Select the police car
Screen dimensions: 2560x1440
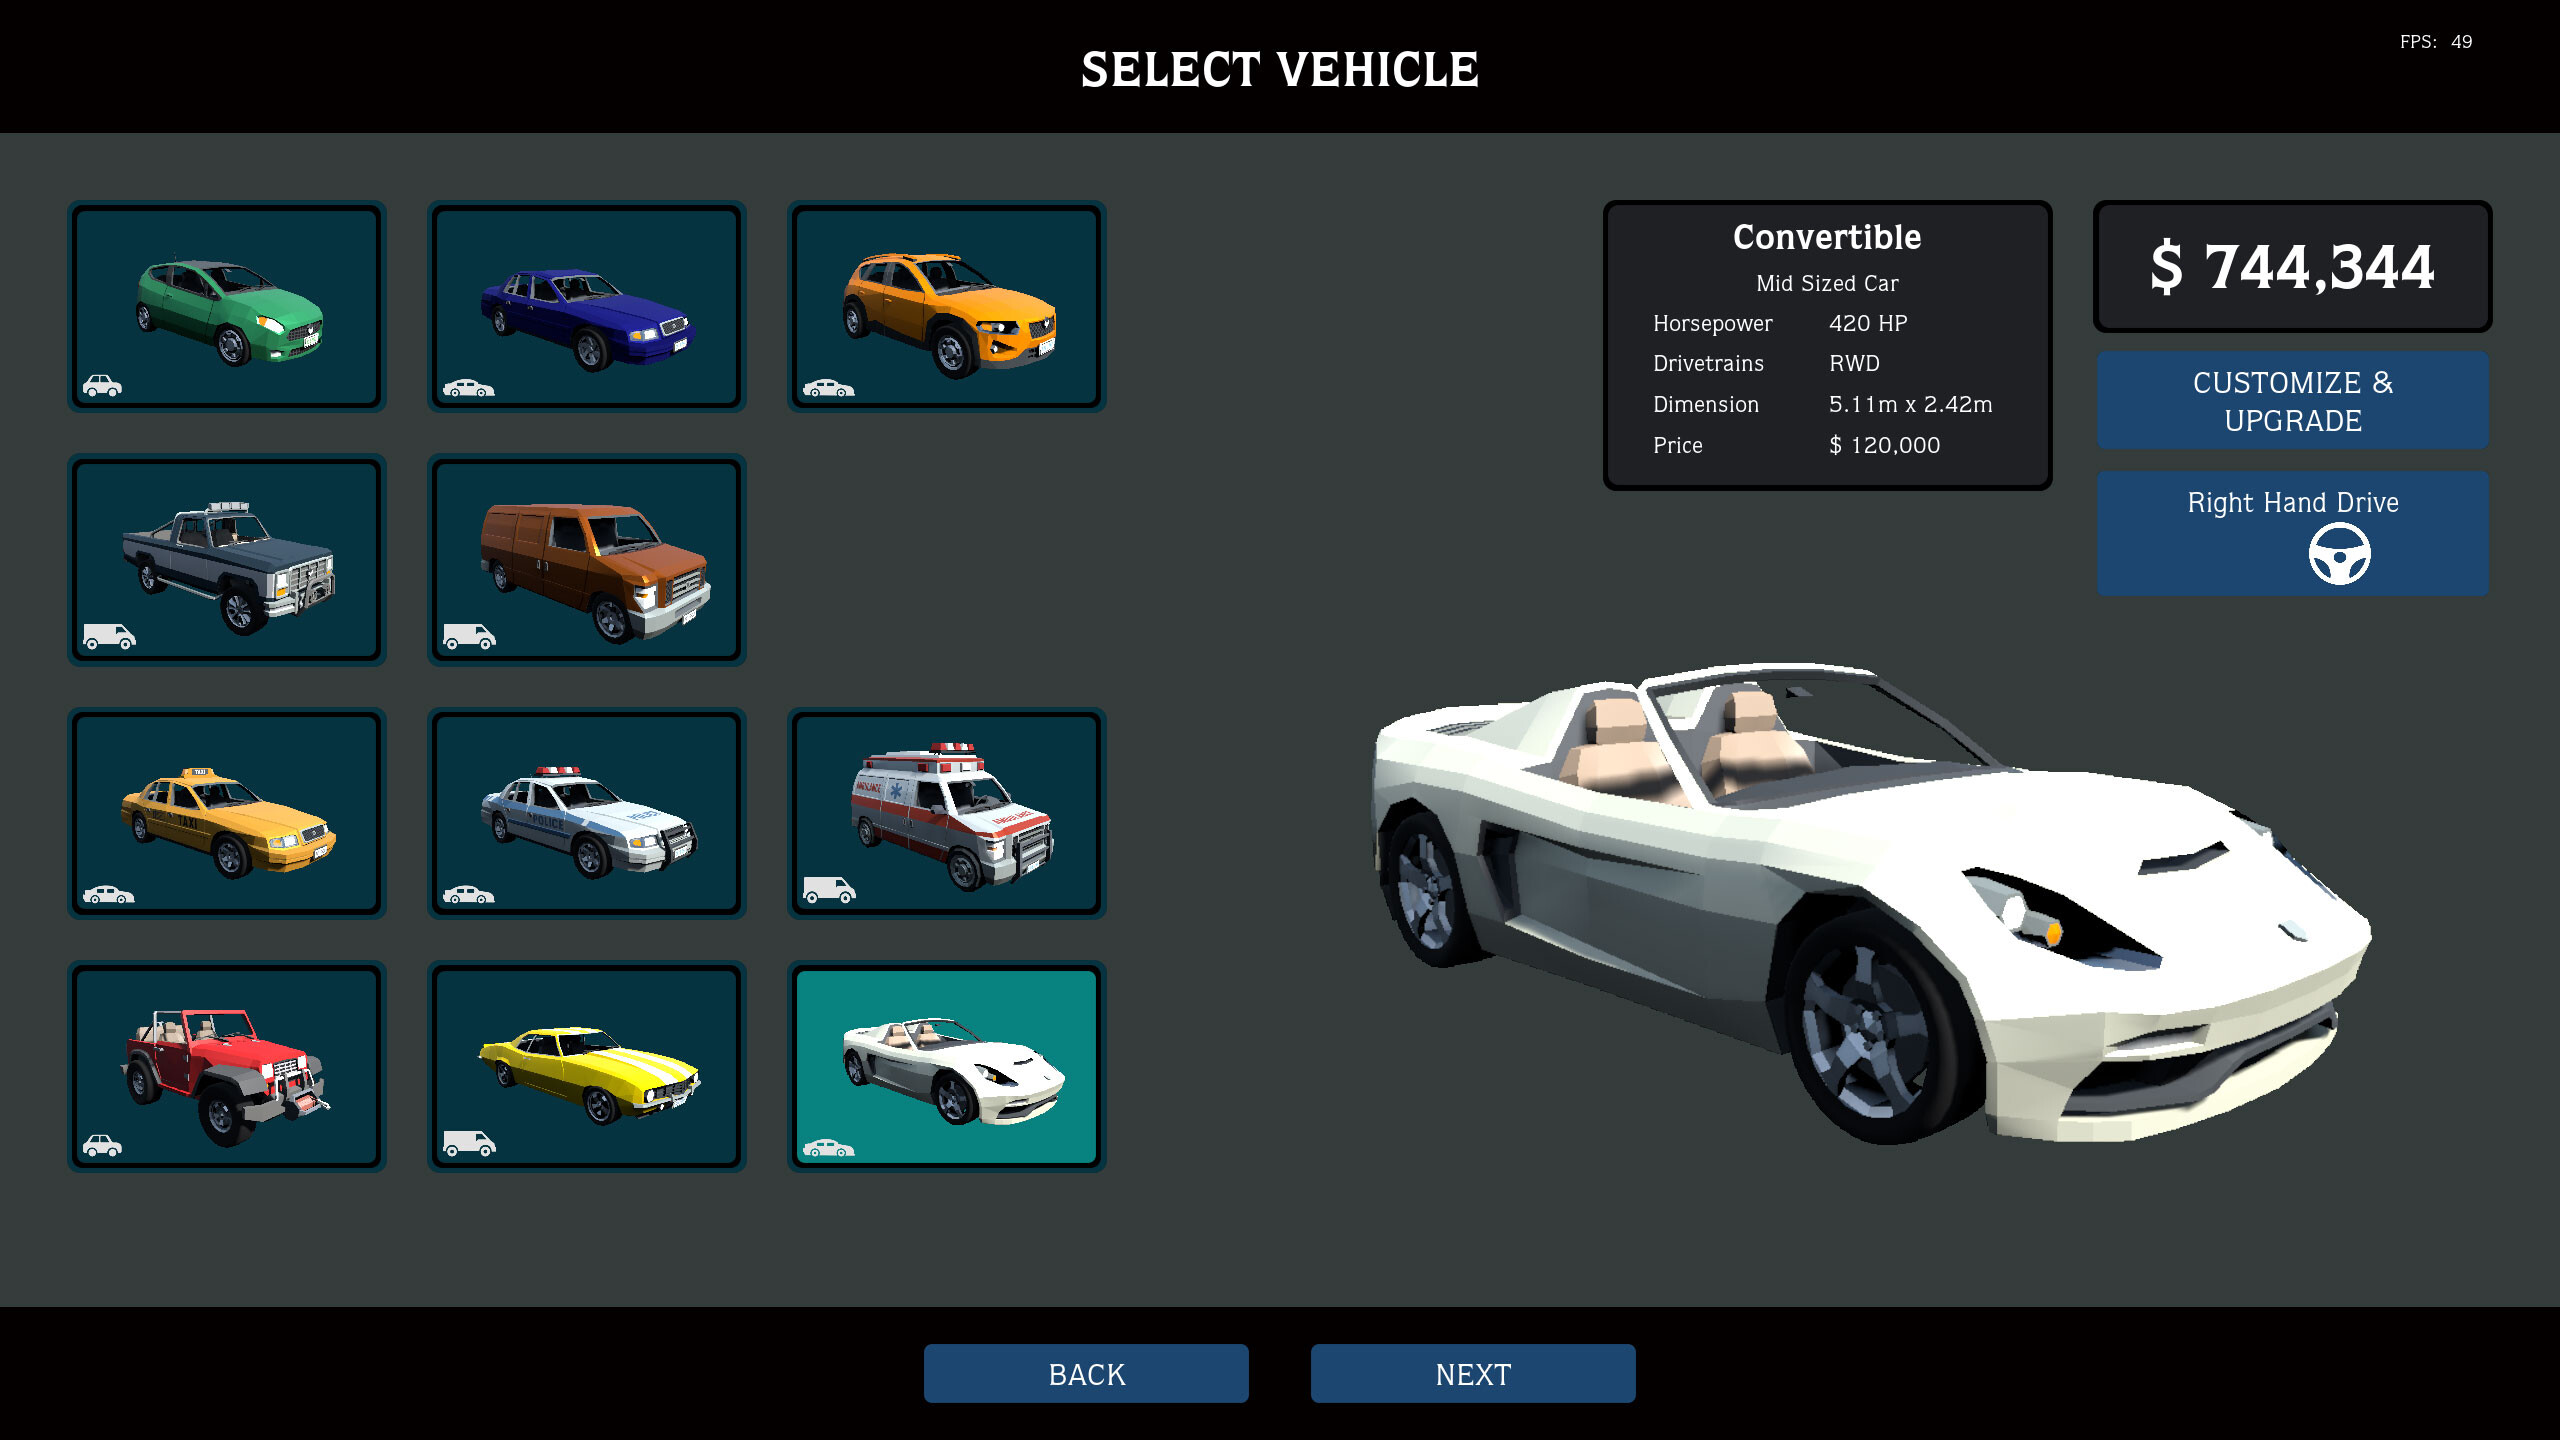click(587, 813)
